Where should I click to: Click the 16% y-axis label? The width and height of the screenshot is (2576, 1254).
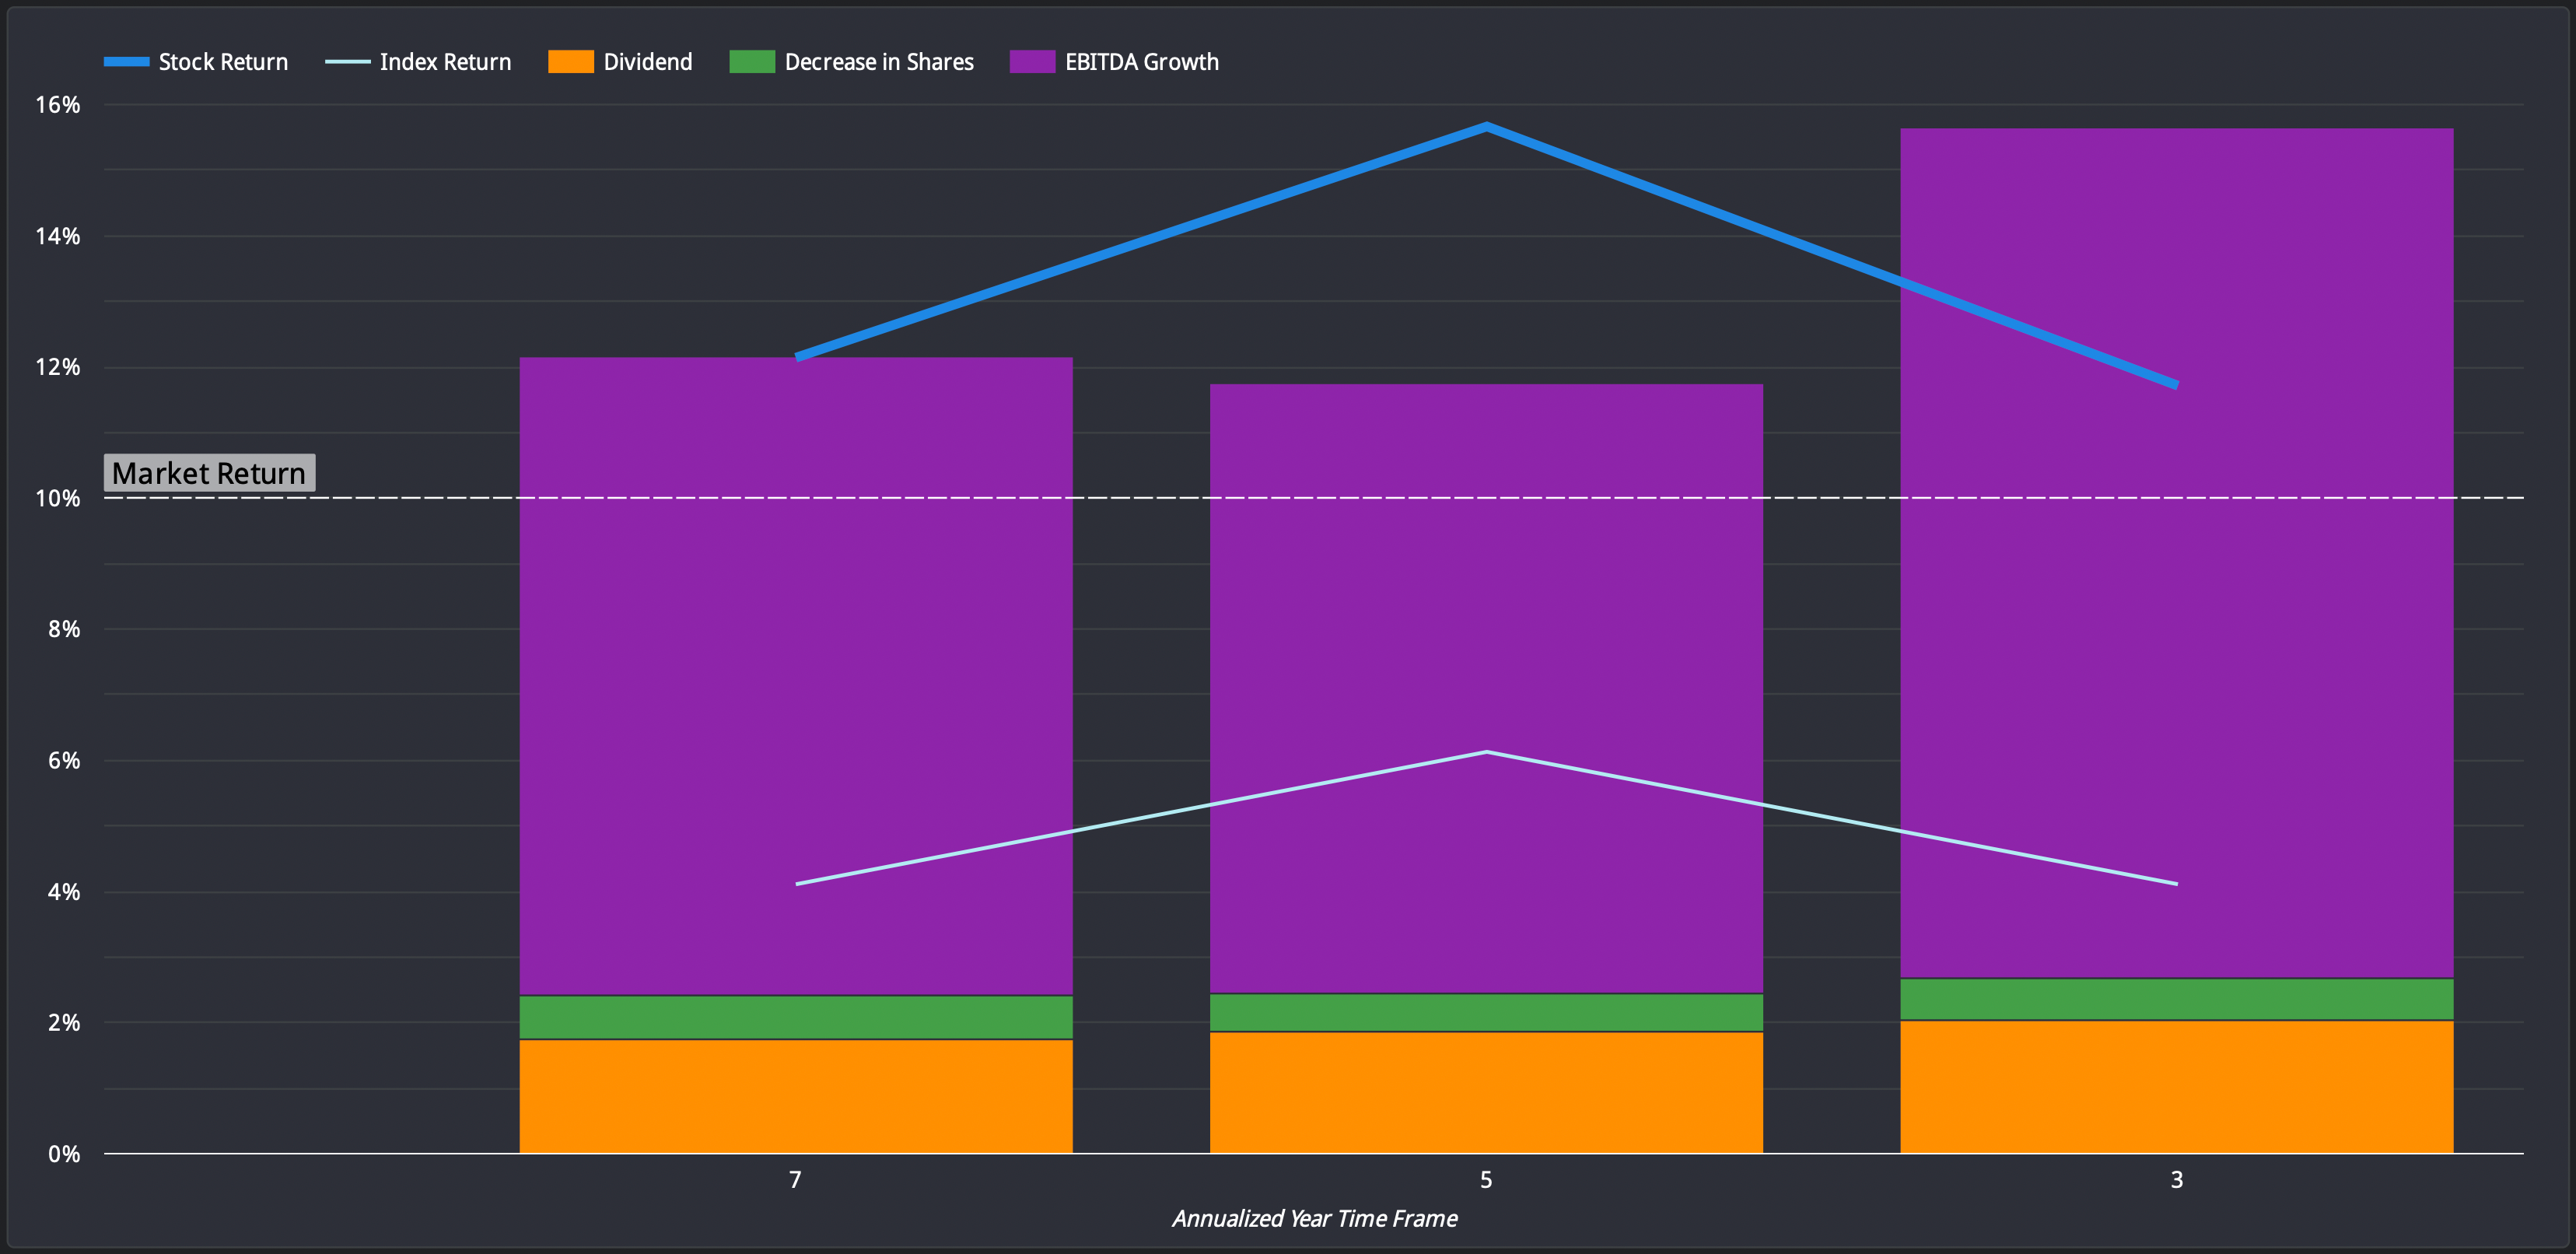pos(58,105)
